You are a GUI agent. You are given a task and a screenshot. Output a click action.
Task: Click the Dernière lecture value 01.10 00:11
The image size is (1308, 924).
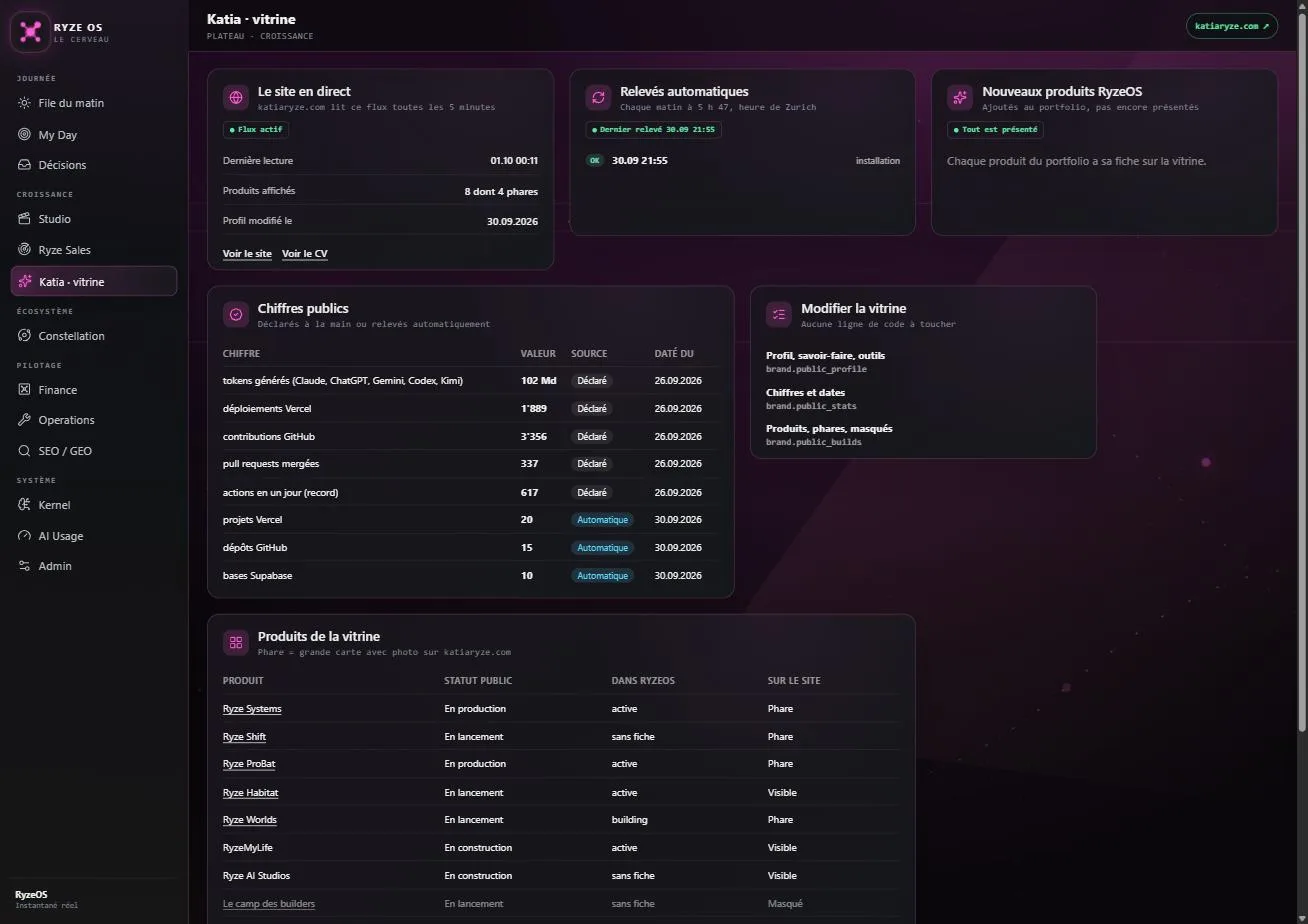pyautogui.click(x=514, y=161)
